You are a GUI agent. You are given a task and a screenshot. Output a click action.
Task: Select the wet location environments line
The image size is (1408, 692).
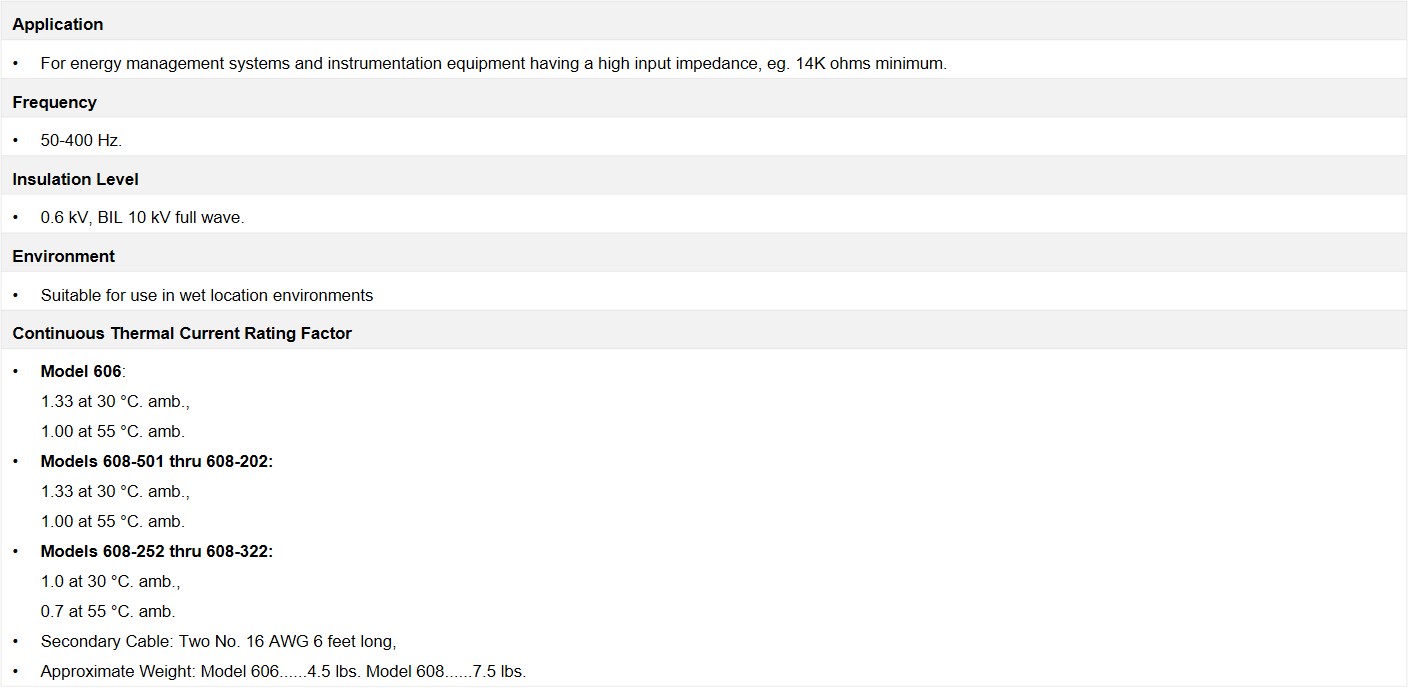point(207,295)
